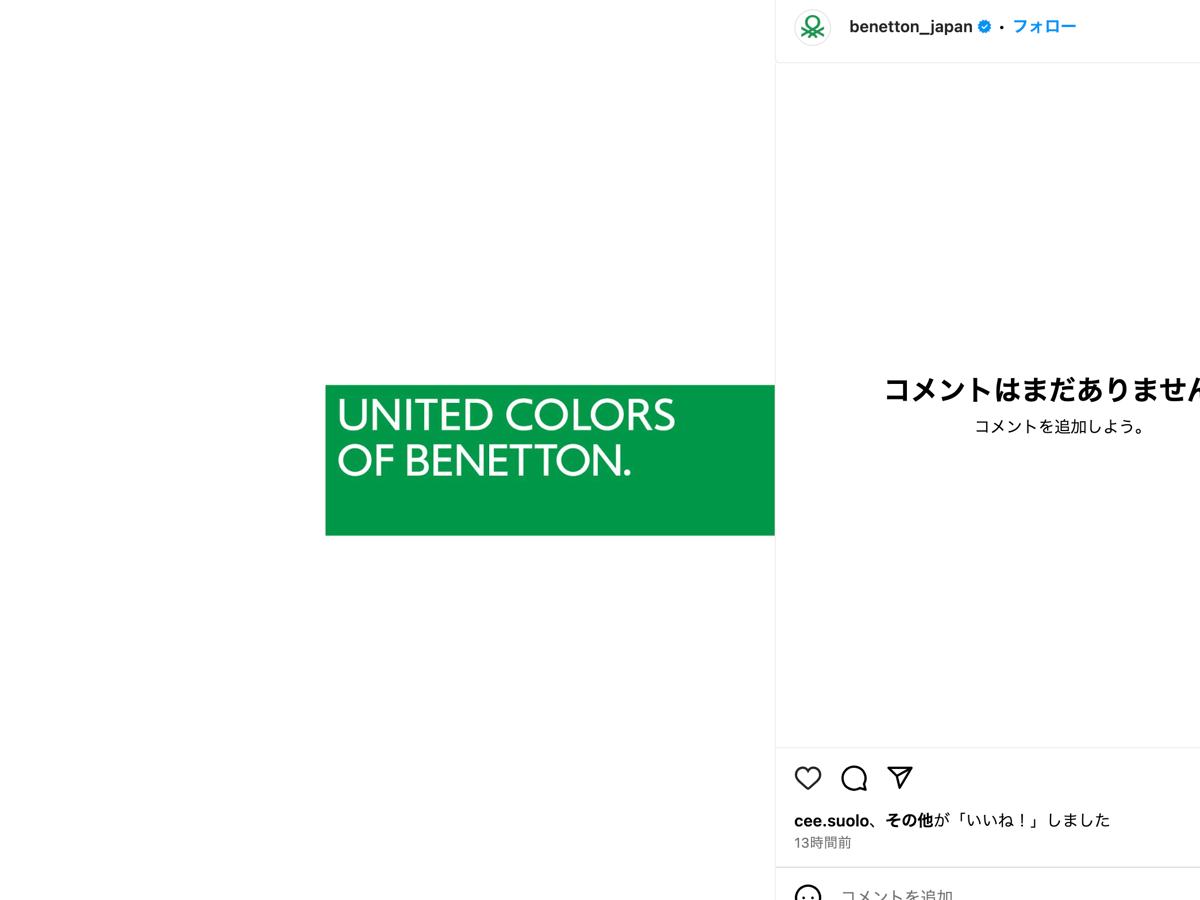Open comments via the speech bubble icon
Viewport: 1200px width, 900px height.
[x=853, y=778]
